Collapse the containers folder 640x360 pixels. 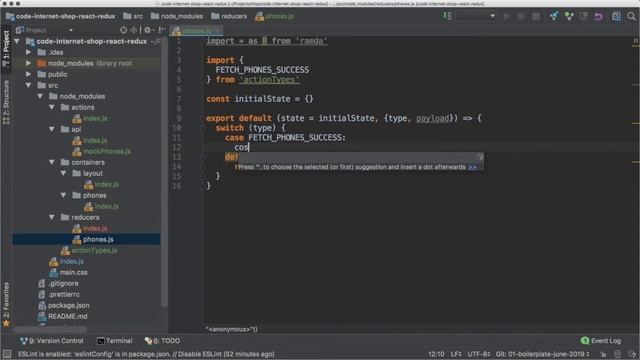click(52, 162)
